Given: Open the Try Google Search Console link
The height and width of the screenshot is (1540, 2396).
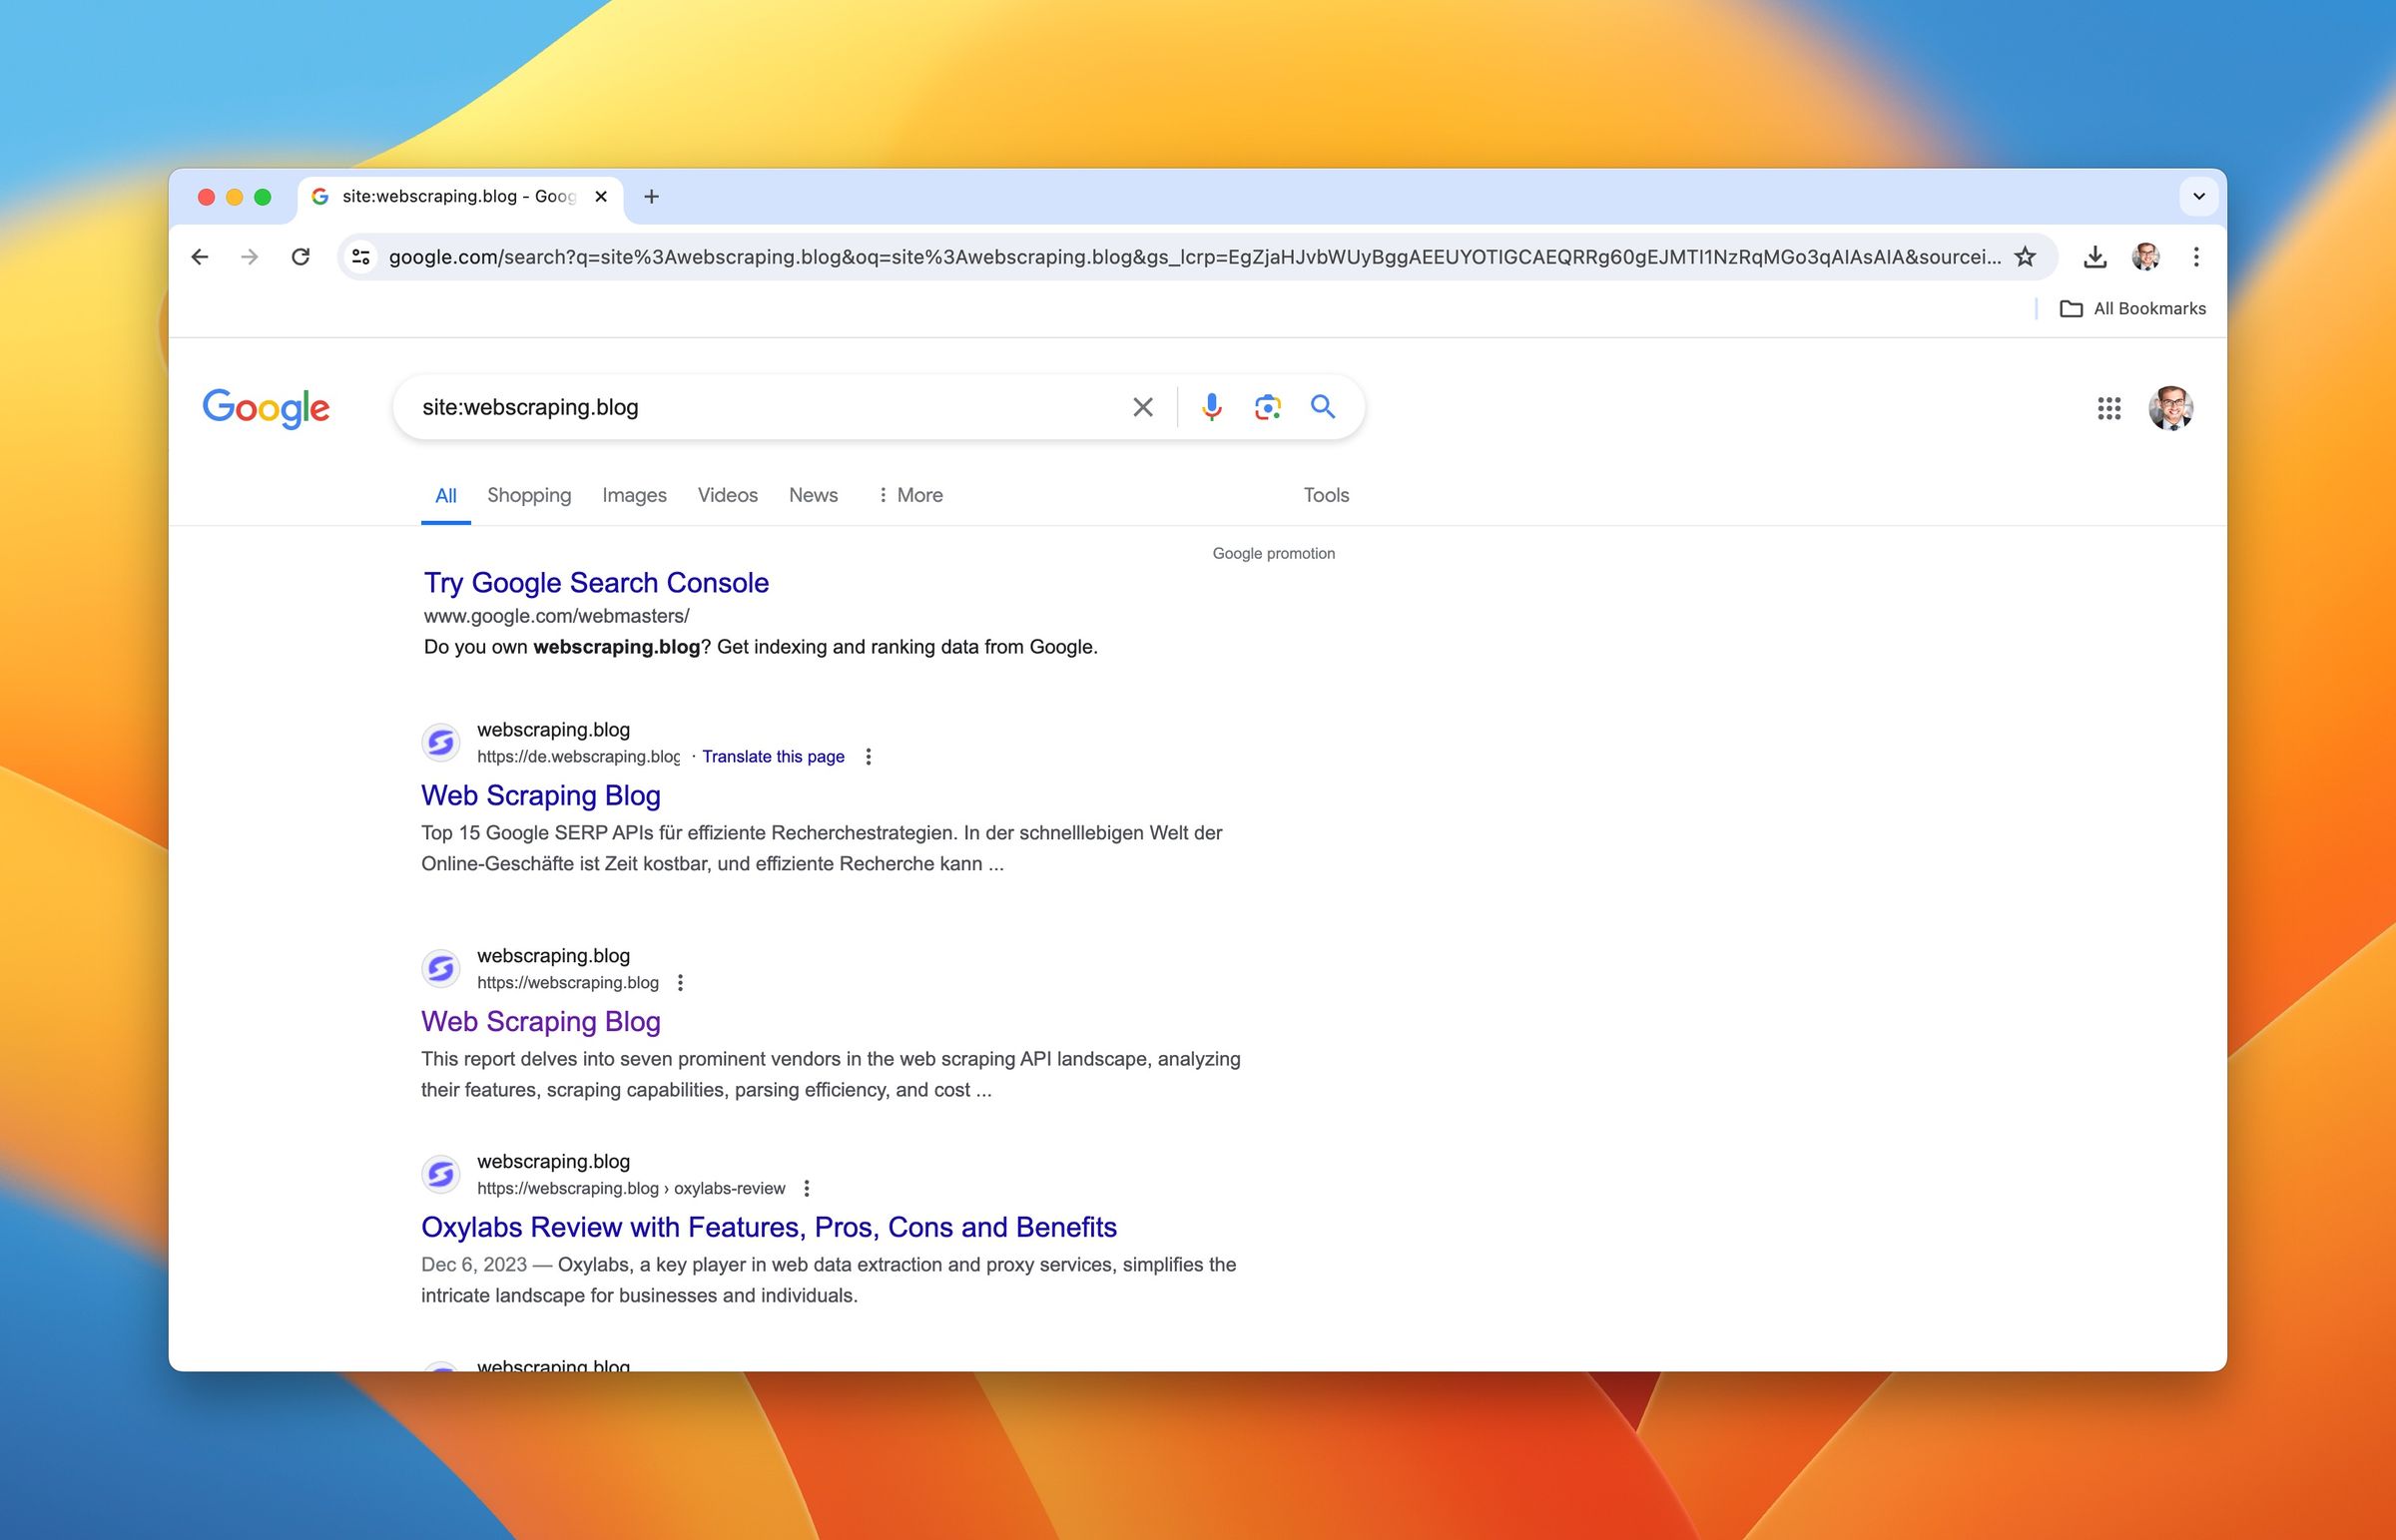Looking at the screenshot, I should pyautogui.click(x=594, y=582).
